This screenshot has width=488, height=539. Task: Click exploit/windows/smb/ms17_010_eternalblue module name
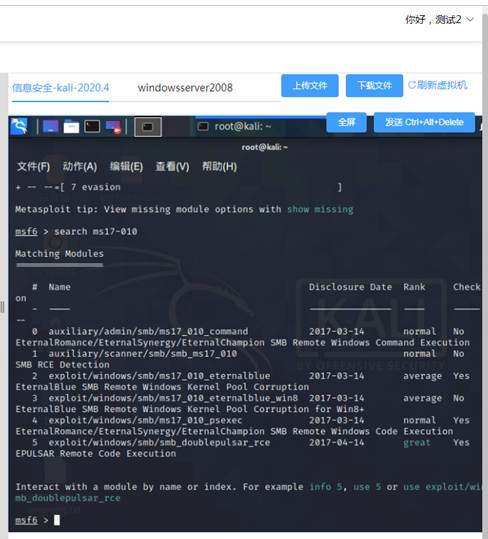(159, 376)
